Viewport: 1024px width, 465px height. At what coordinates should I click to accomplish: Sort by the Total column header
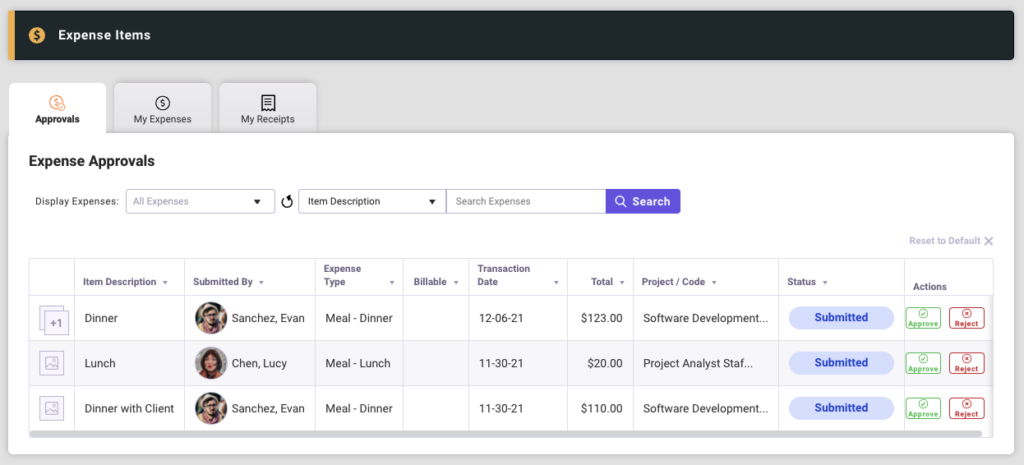[601, 282]
